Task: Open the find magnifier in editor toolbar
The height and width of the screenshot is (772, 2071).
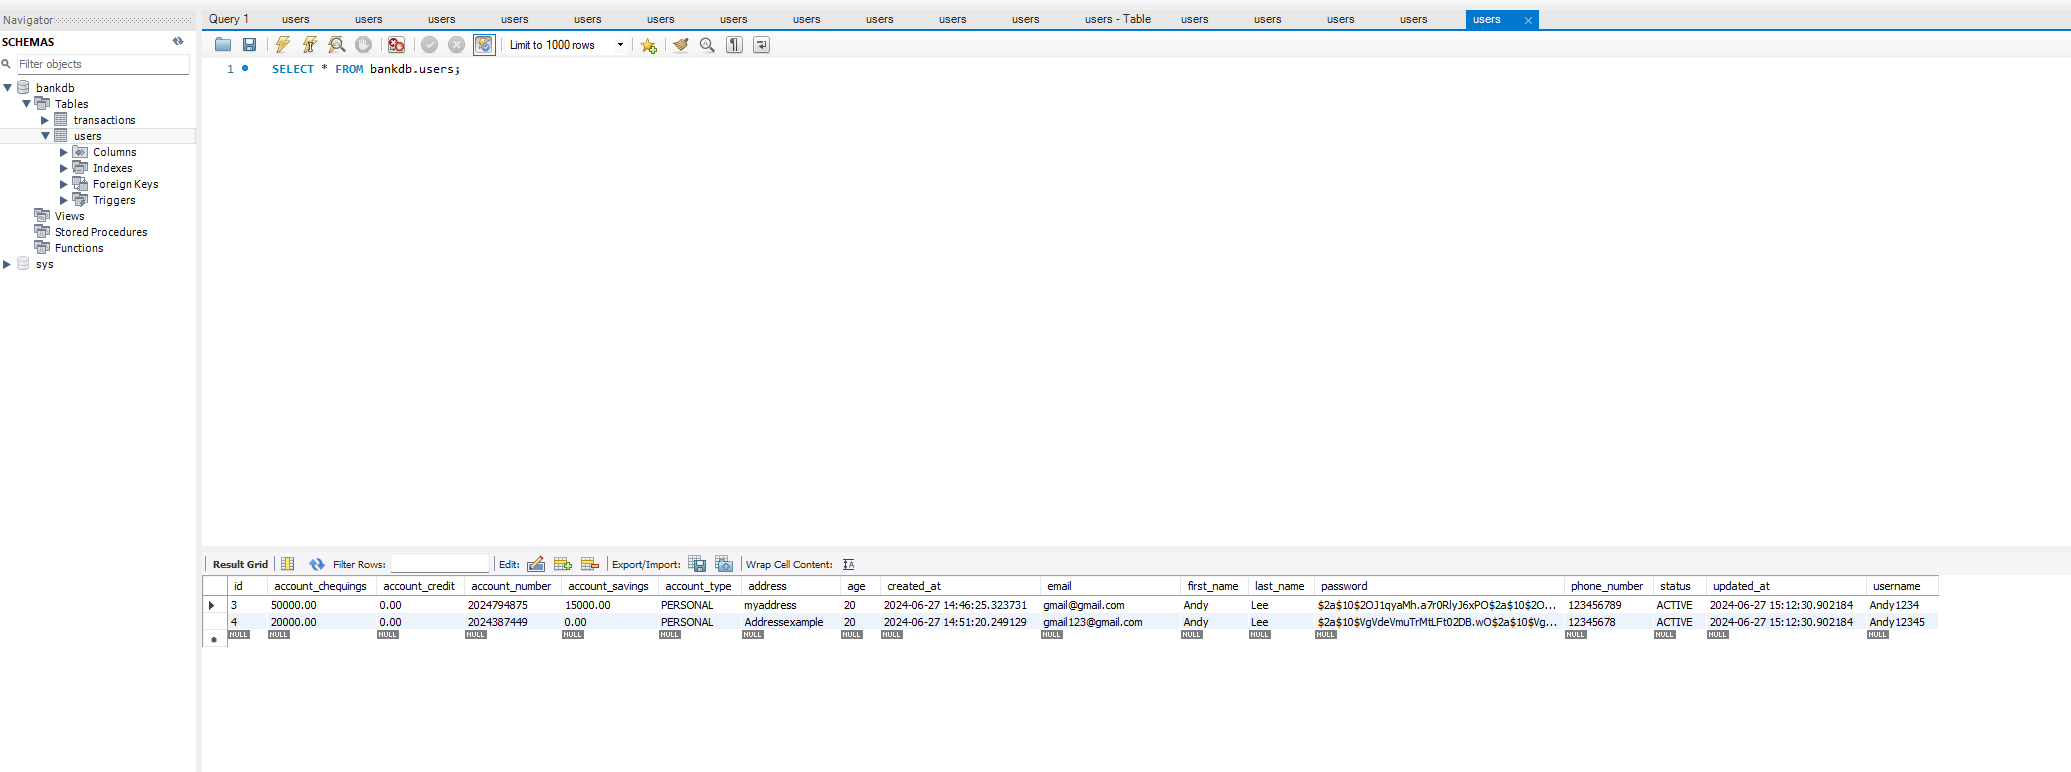Action: 707,45
